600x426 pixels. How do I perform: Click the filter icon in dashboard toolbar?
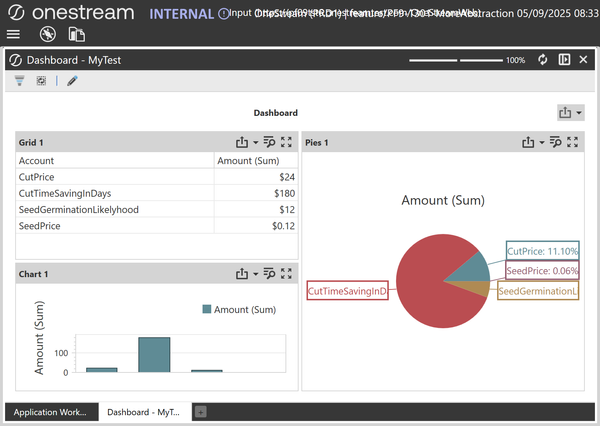pos(19,81)
